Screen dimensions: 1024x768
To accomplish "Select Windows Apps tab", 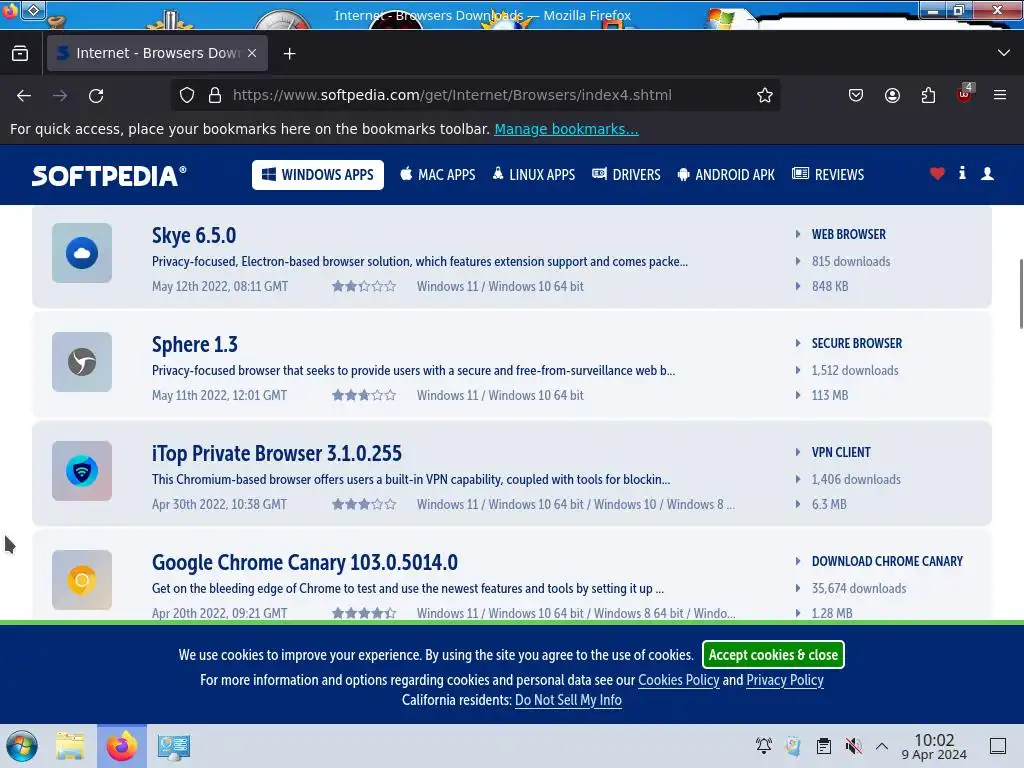I will click(318, 175).
